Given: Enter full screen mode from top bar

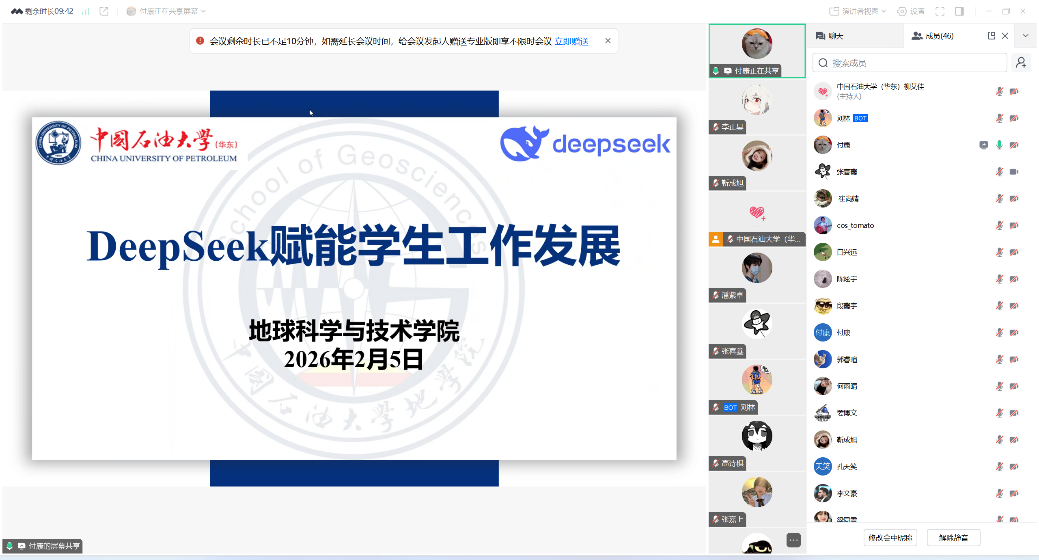Looking at the screenshot, I should coord(939,11).
